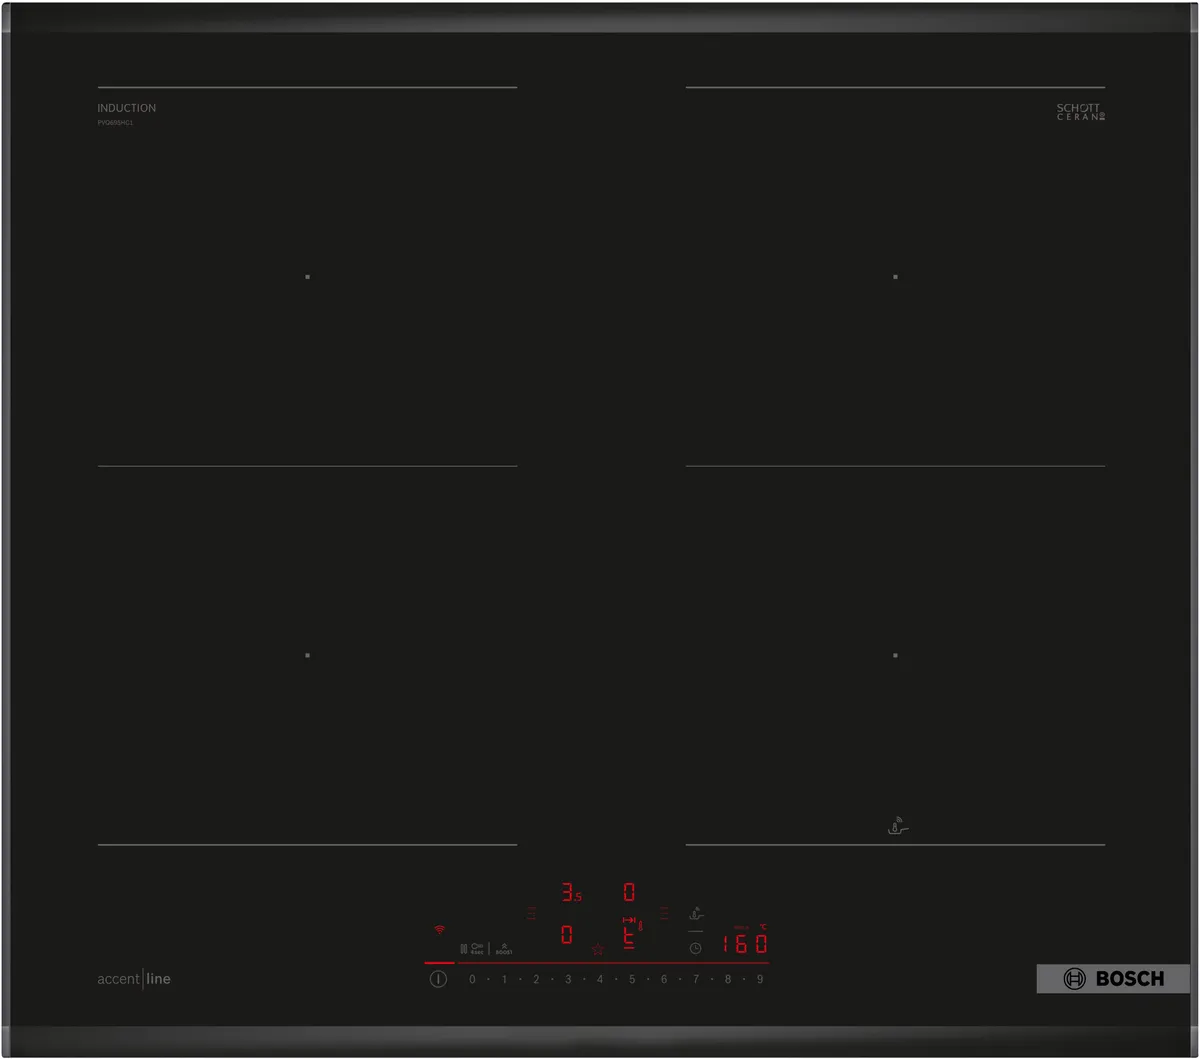This screenshot has width=1200, height=1059.
Task: Tap power level 0 to switch off zone
Action: pos(471,978)
